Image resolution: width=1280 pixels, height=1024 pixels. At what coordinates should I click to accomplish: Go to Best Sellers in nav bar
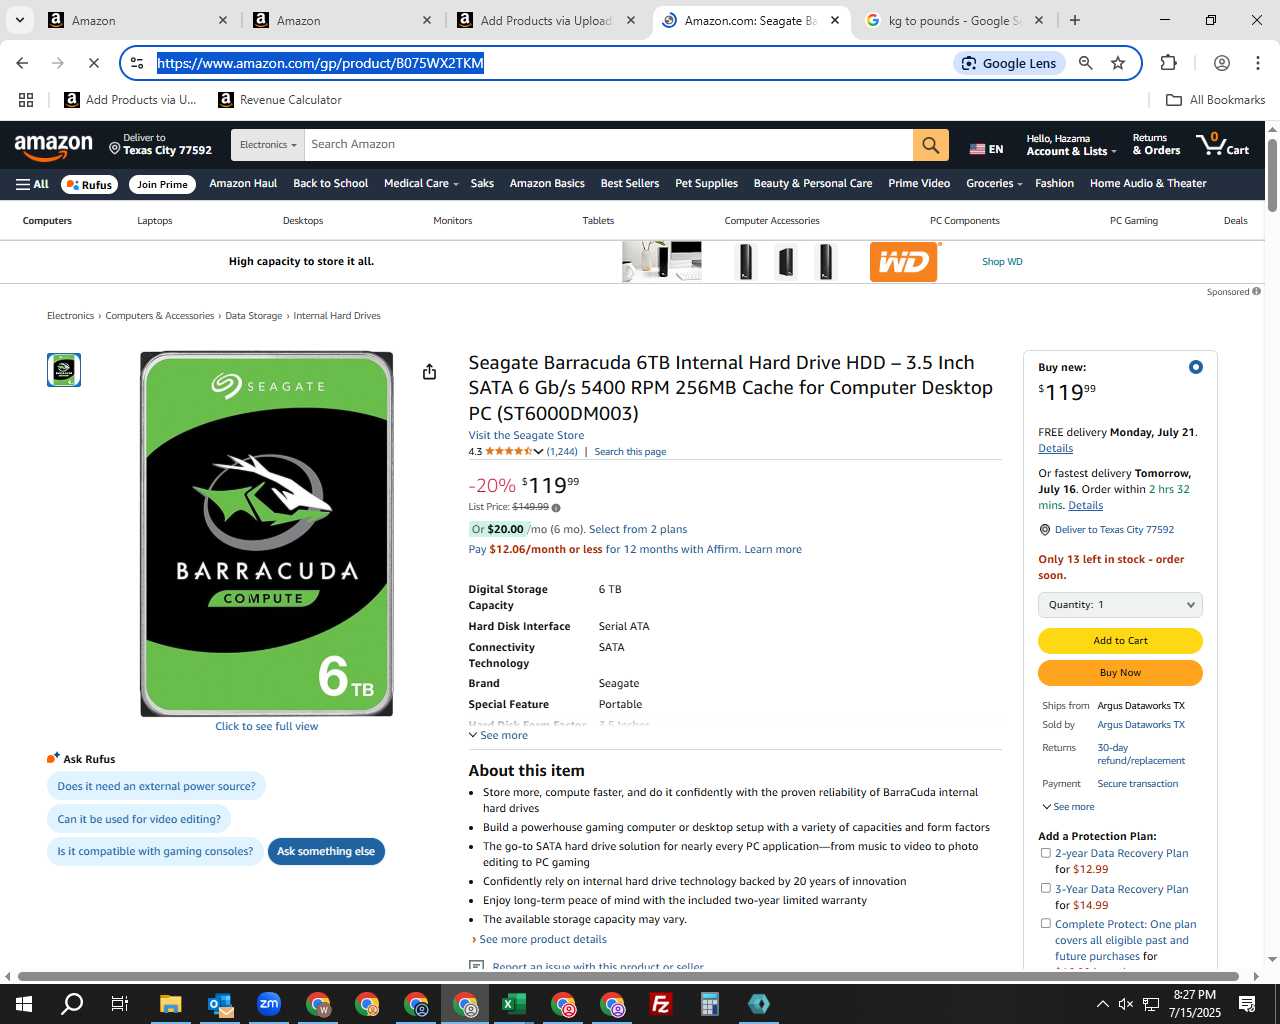tap(630, 184)
